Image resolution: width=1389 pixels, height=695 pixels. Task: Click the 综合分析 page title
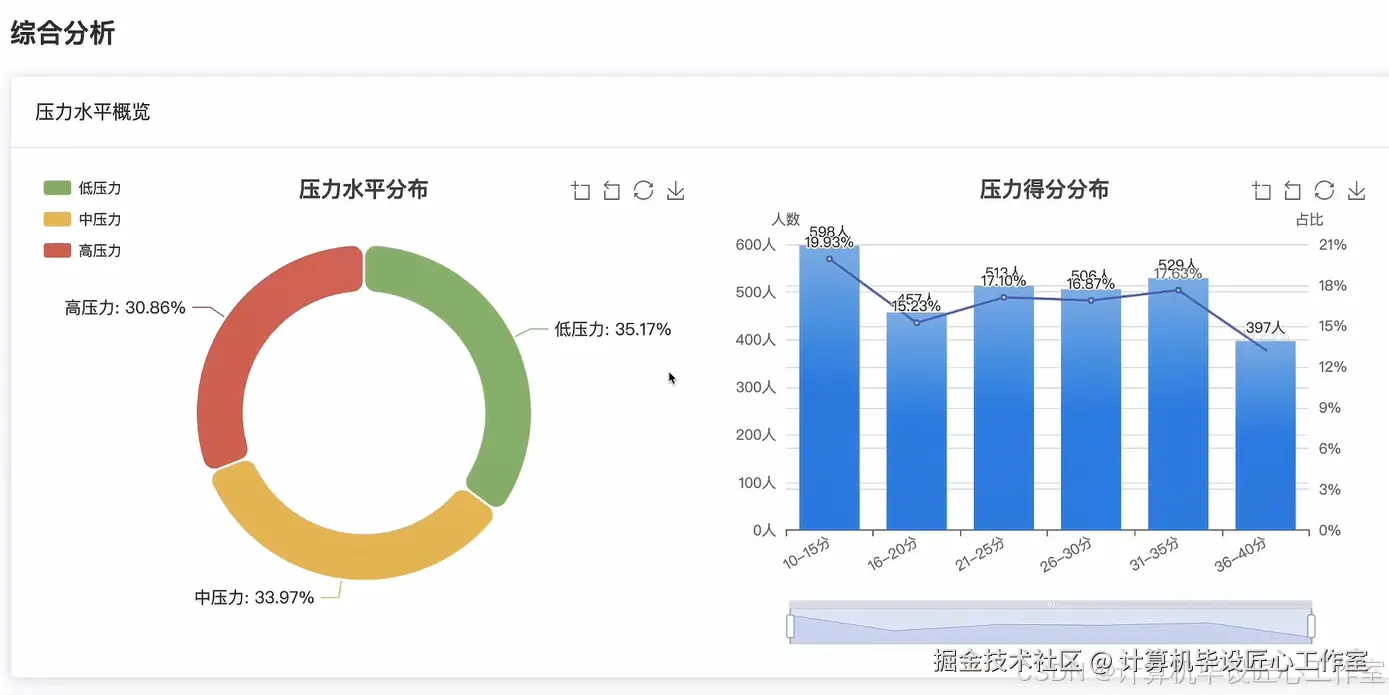(62, 32)
